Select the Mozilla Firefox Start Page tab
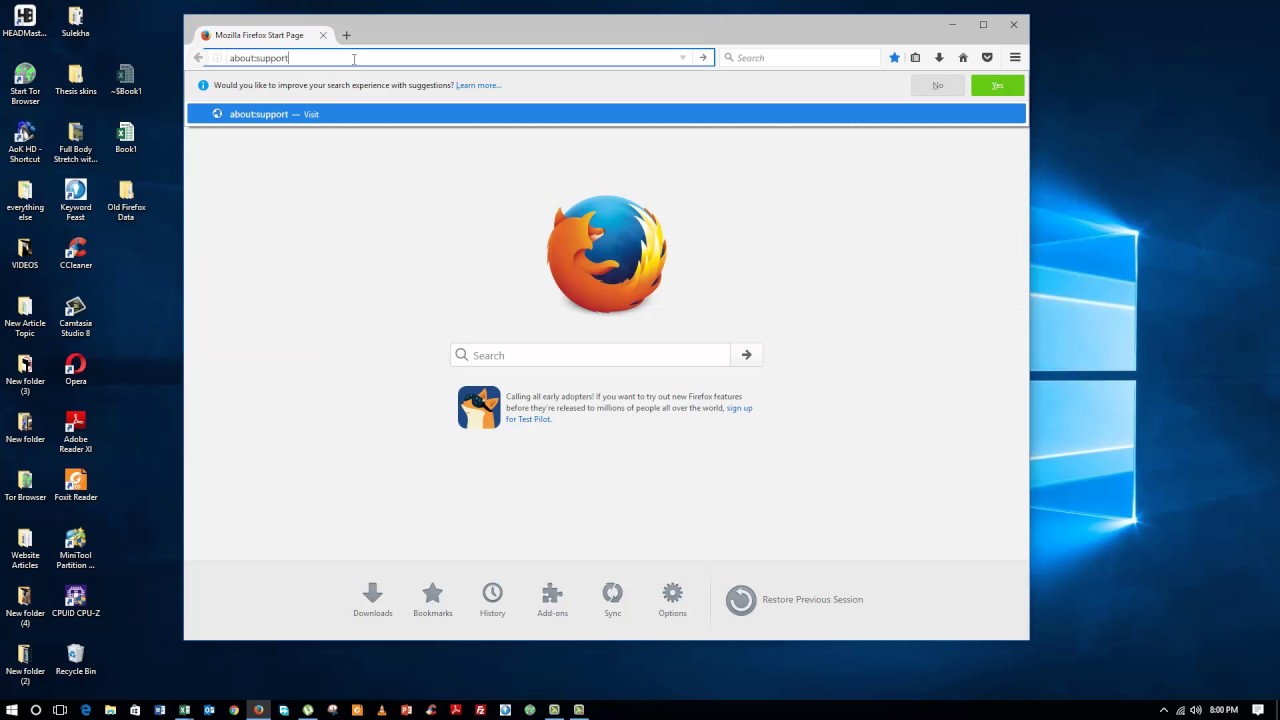Screen dimensions: 1280x720 (264, 35)
